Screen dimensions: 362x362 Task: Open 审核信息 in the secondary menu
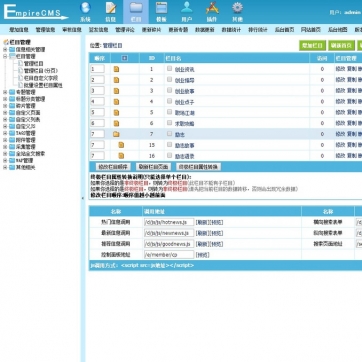click(x=72, y=30)
